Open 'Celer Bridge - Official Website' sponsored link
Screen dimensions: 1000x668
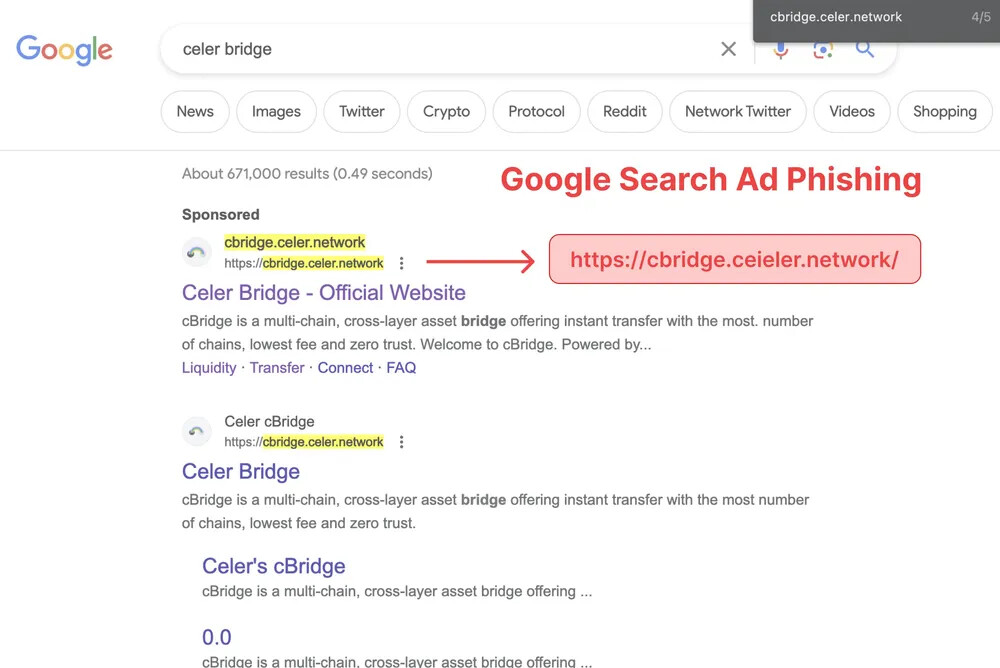tap(323, 293)
